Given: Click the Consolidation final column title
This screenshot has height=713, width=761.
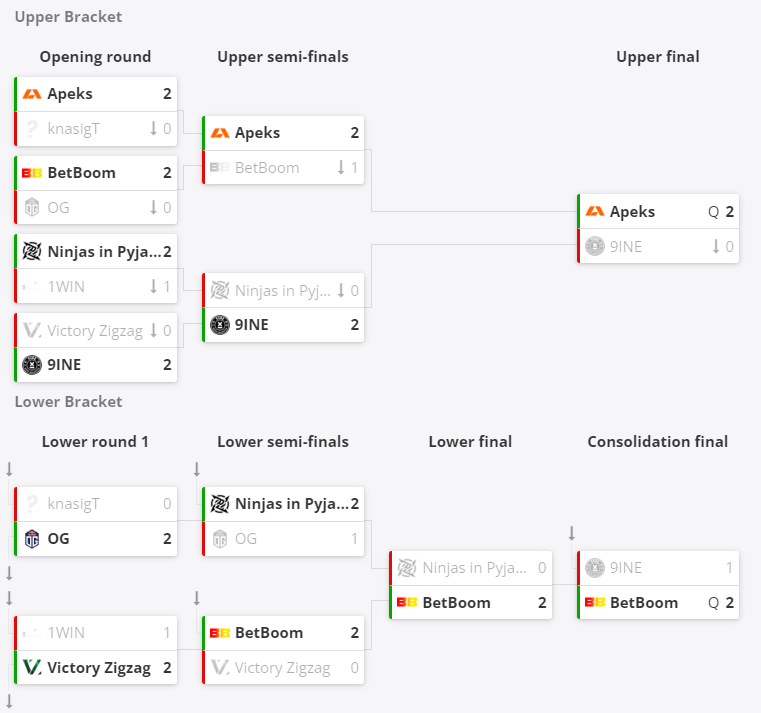Looking at the screenshot, I should (658, 442).
